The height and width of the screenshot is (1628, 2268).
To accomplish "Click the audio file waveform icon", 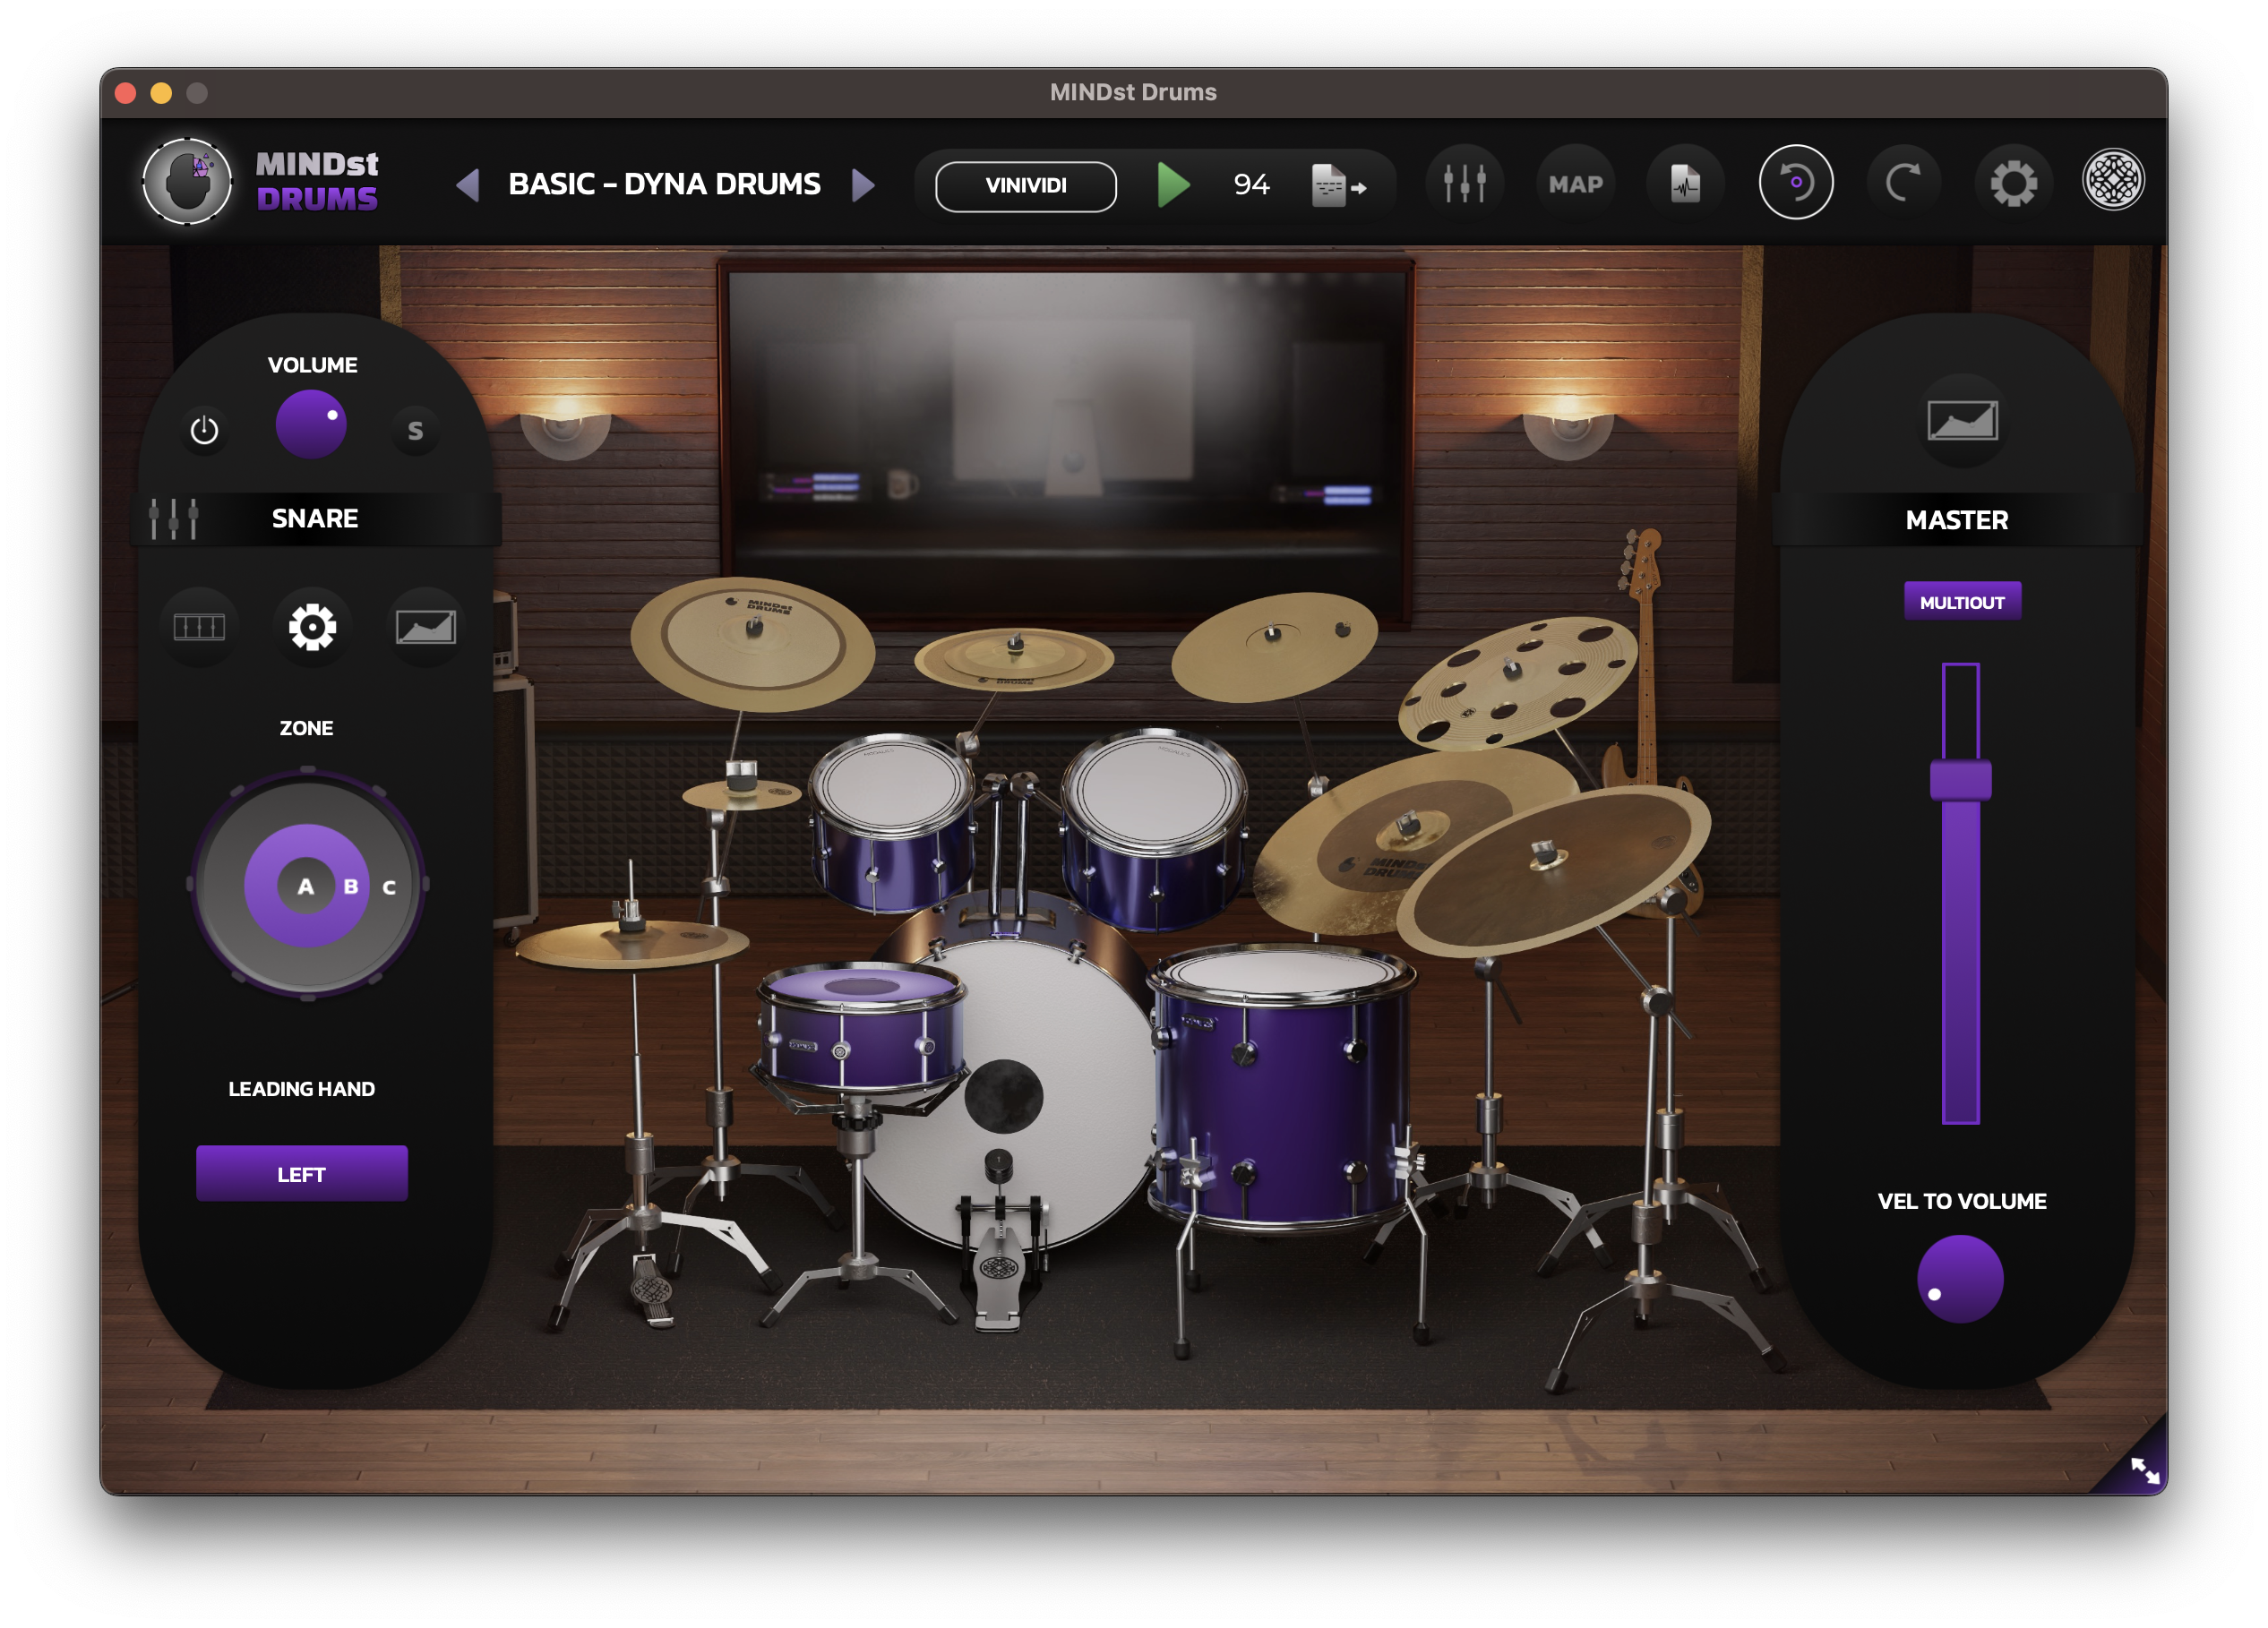I will (x=1685, y=184).
